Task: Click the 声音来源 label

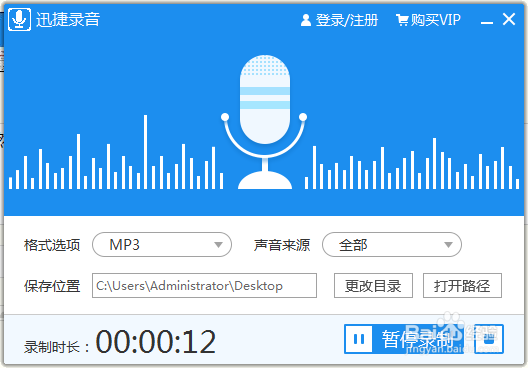Action: point(282,245)
